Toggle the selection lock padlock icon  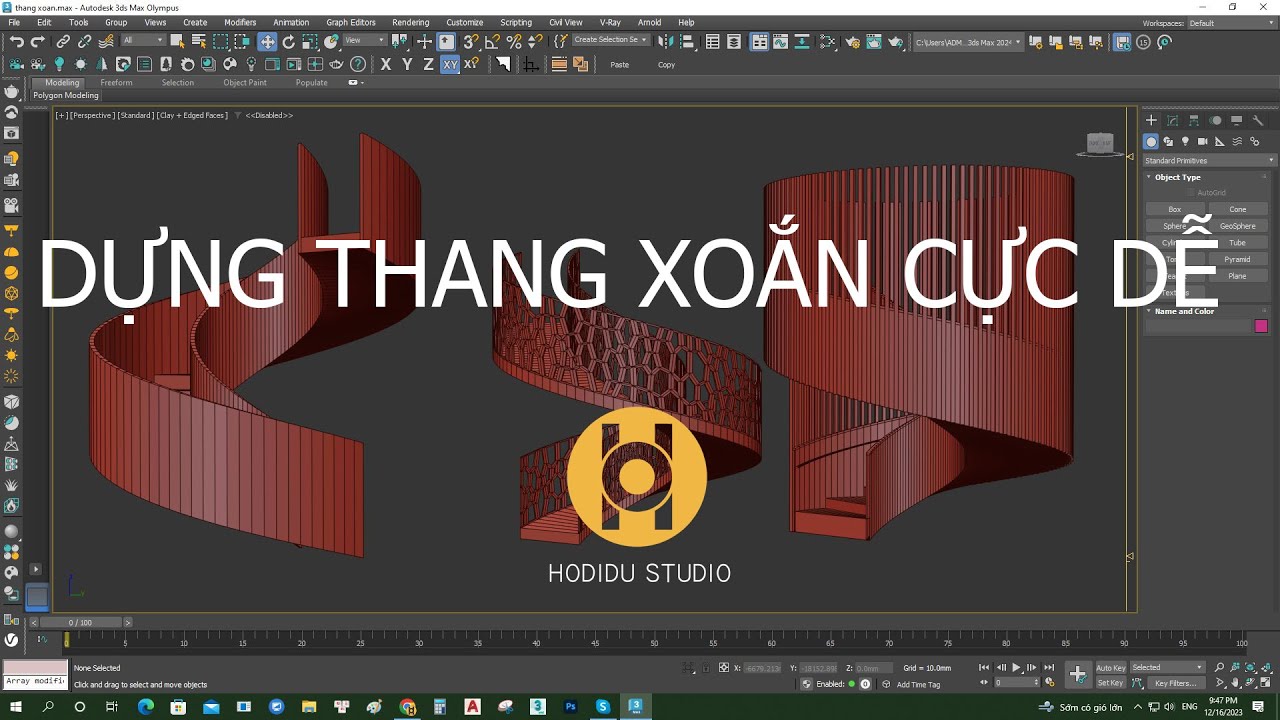pos(707,667)
